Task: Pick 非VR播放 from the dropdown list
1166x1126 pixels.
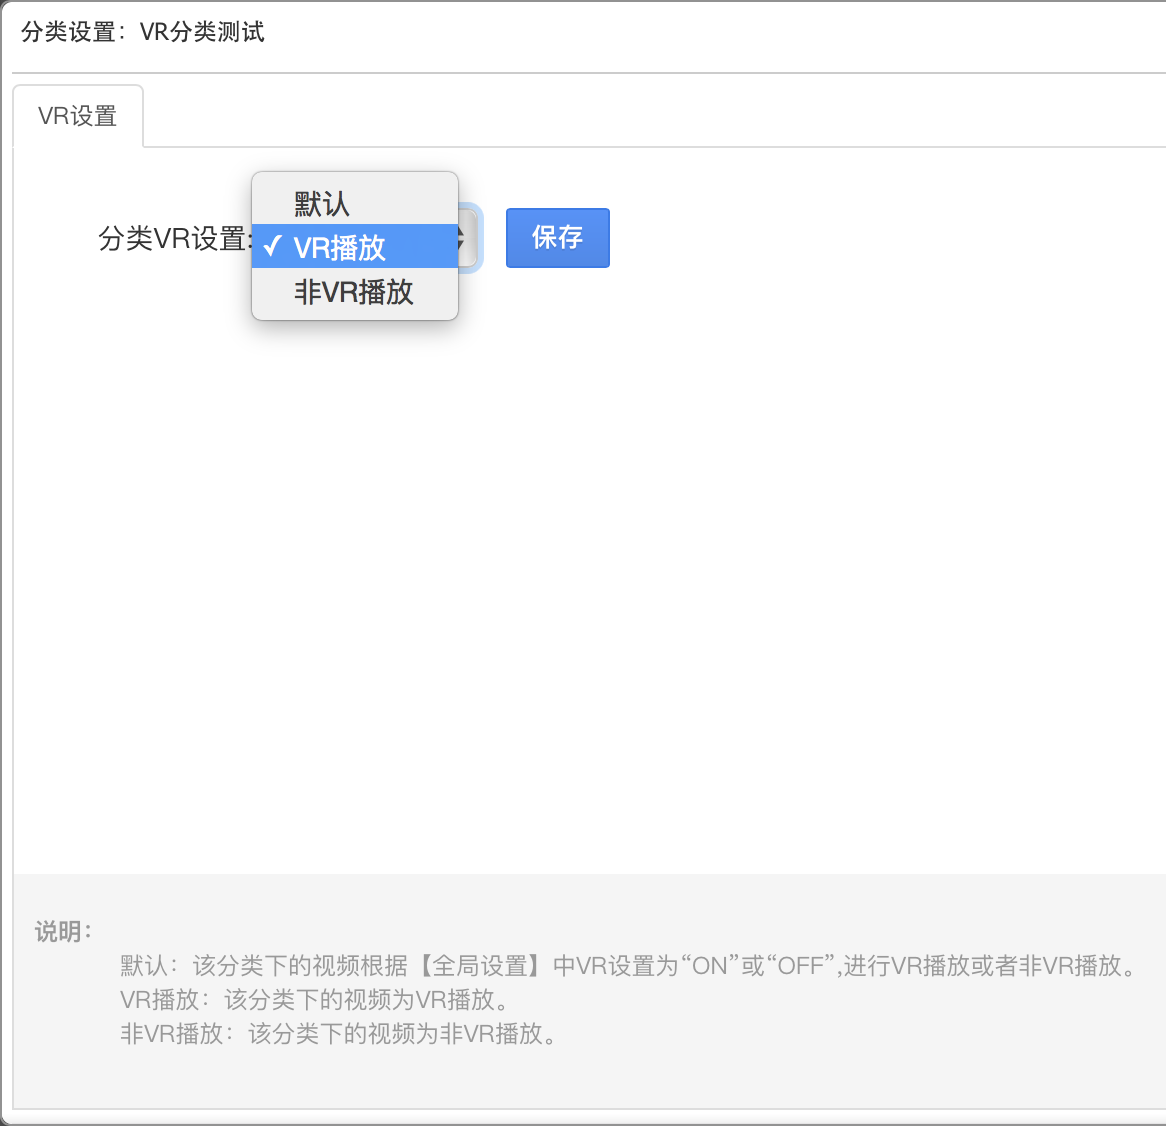Action: (353, 292)
